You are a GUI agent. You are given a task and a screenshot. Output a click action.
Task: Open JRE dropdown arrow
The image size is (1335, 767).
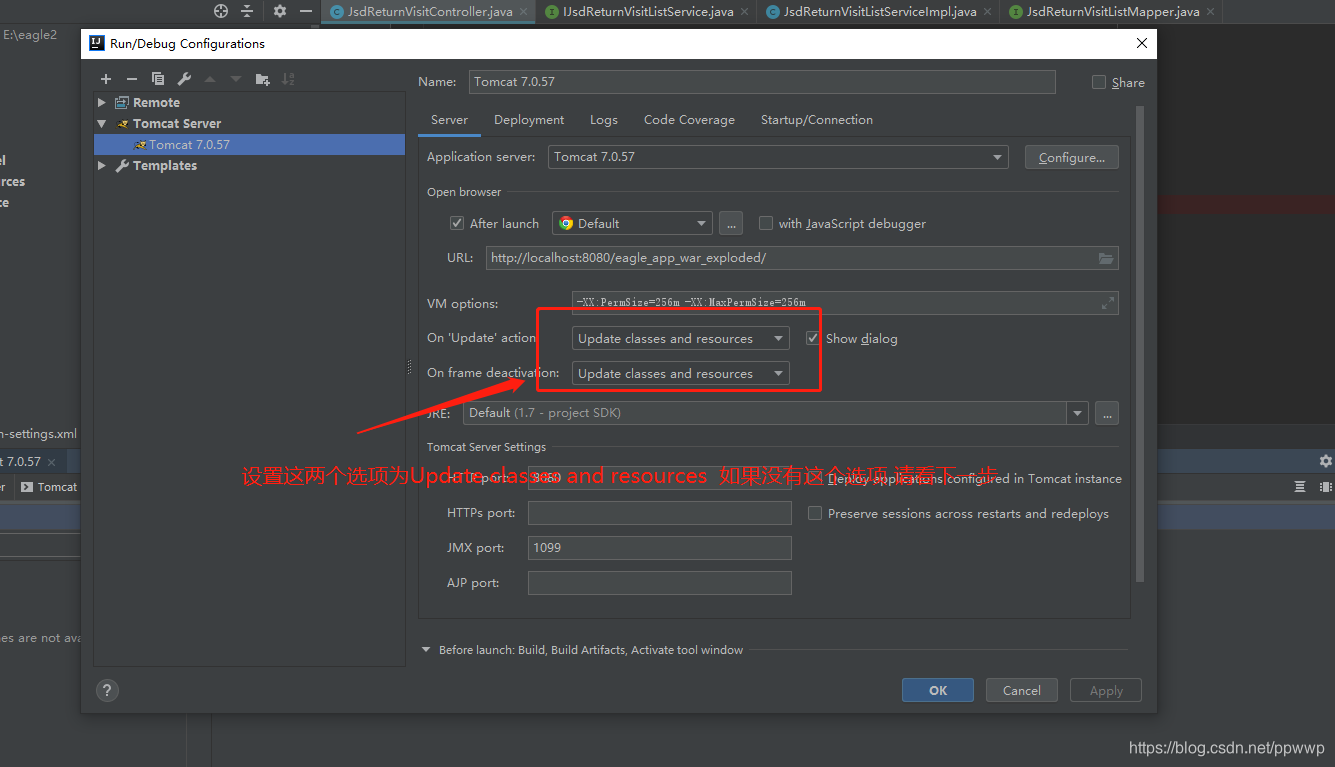click(1077, 412)
